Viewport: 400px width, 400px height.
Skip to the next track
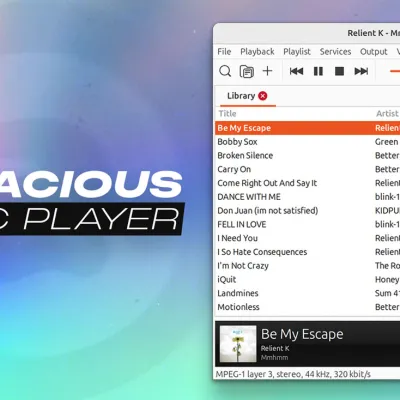[x=361, y=71]
